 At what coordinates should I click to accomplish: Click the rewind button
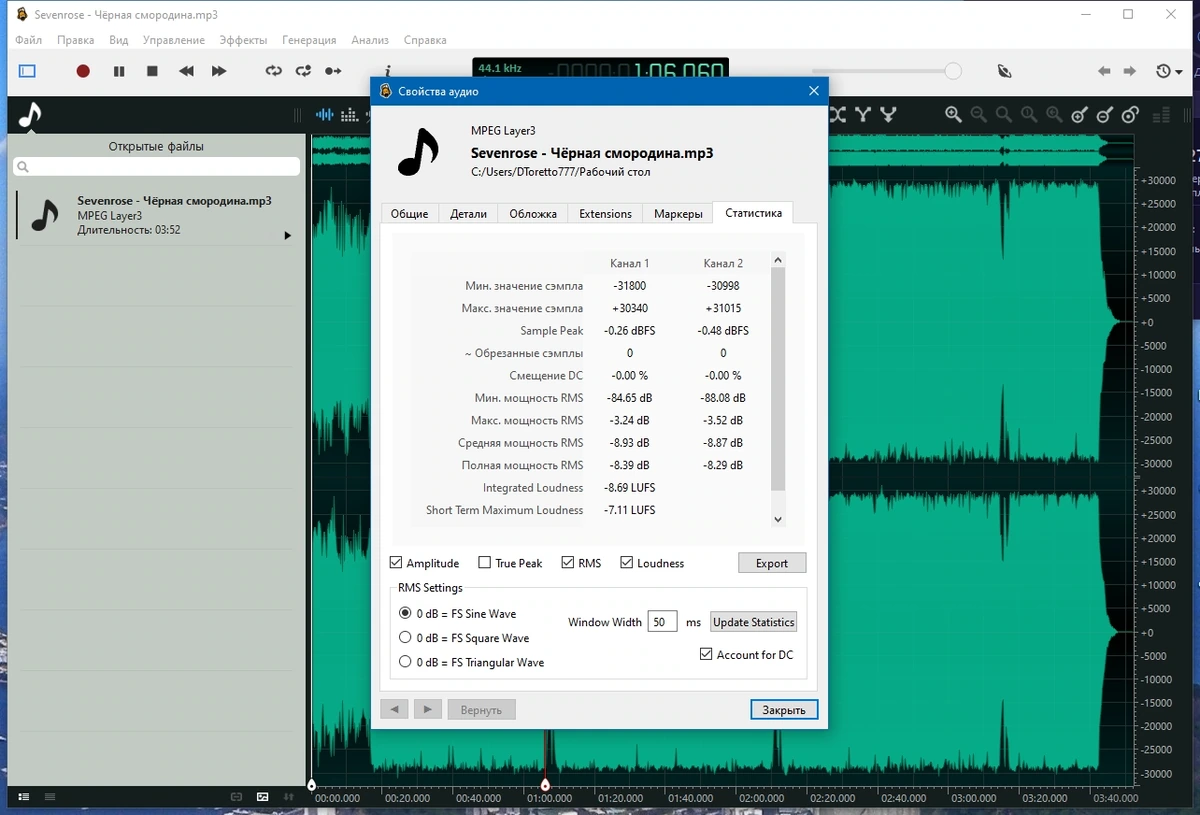point(186,71)
